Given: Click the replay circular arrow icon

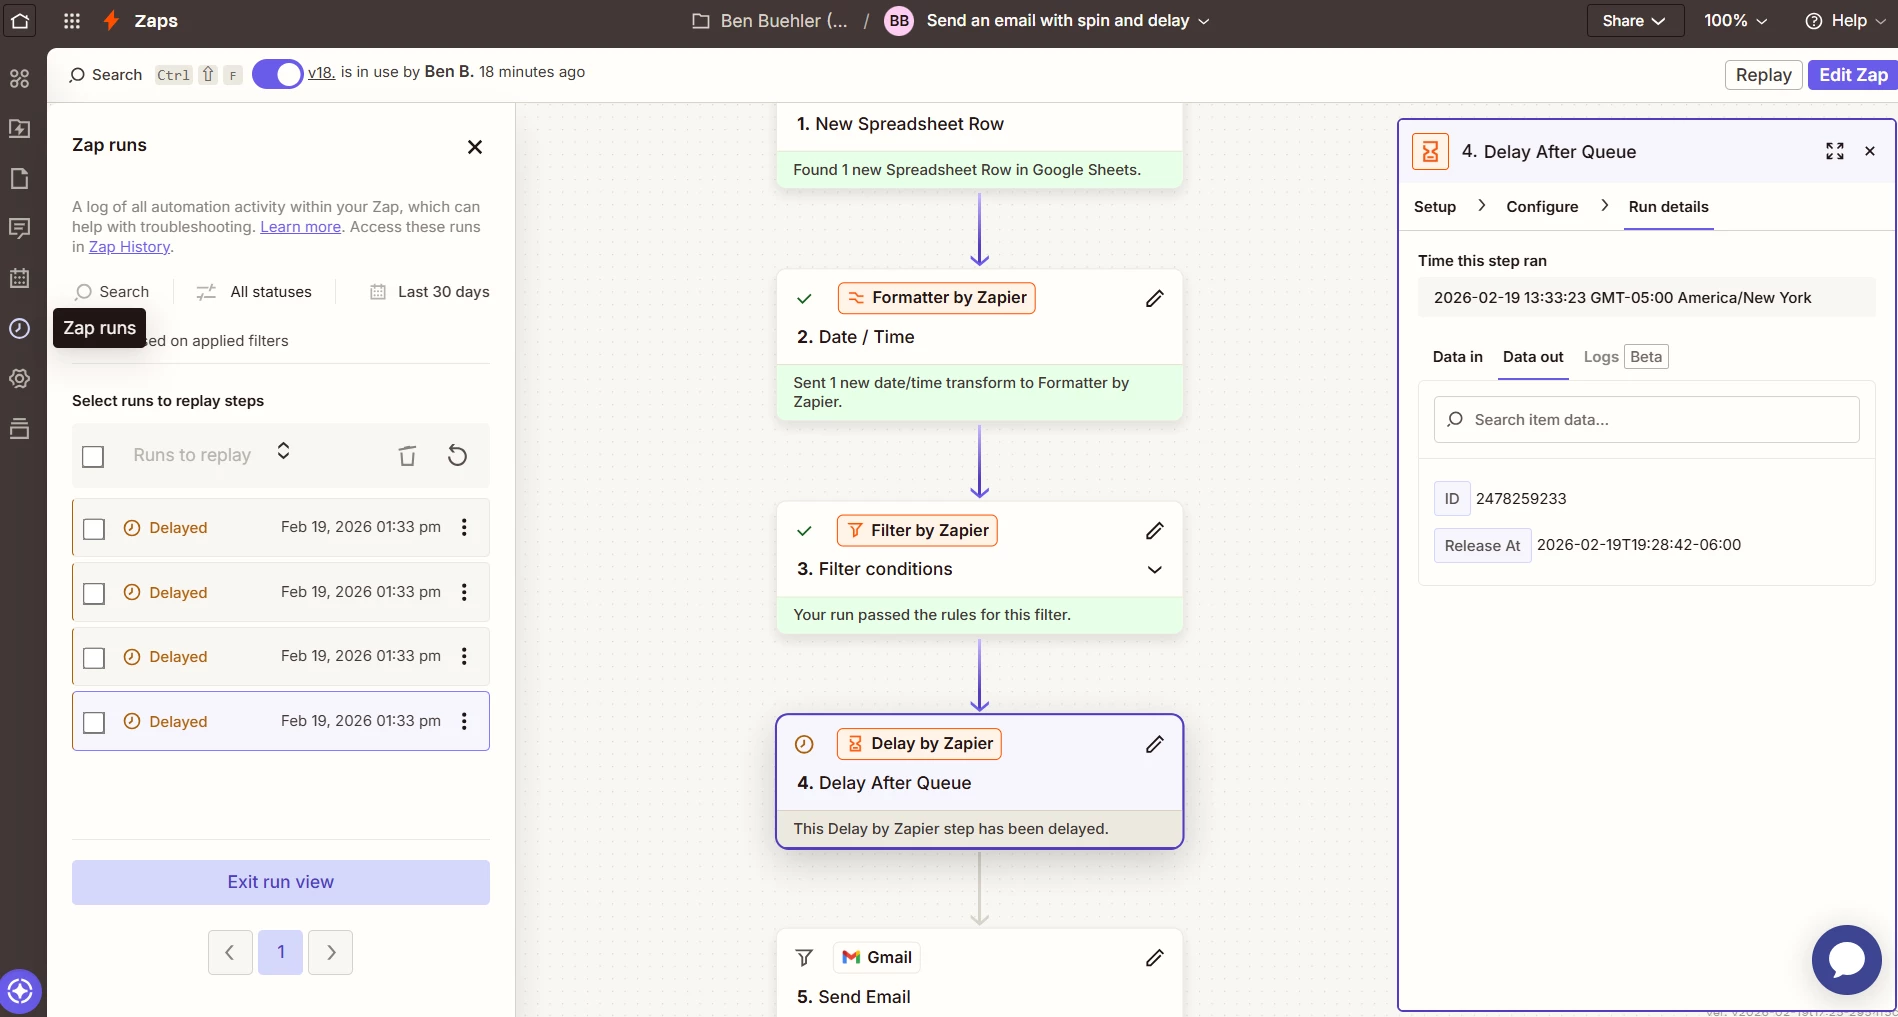Looking at the screenshot, I should pos(457,456).
